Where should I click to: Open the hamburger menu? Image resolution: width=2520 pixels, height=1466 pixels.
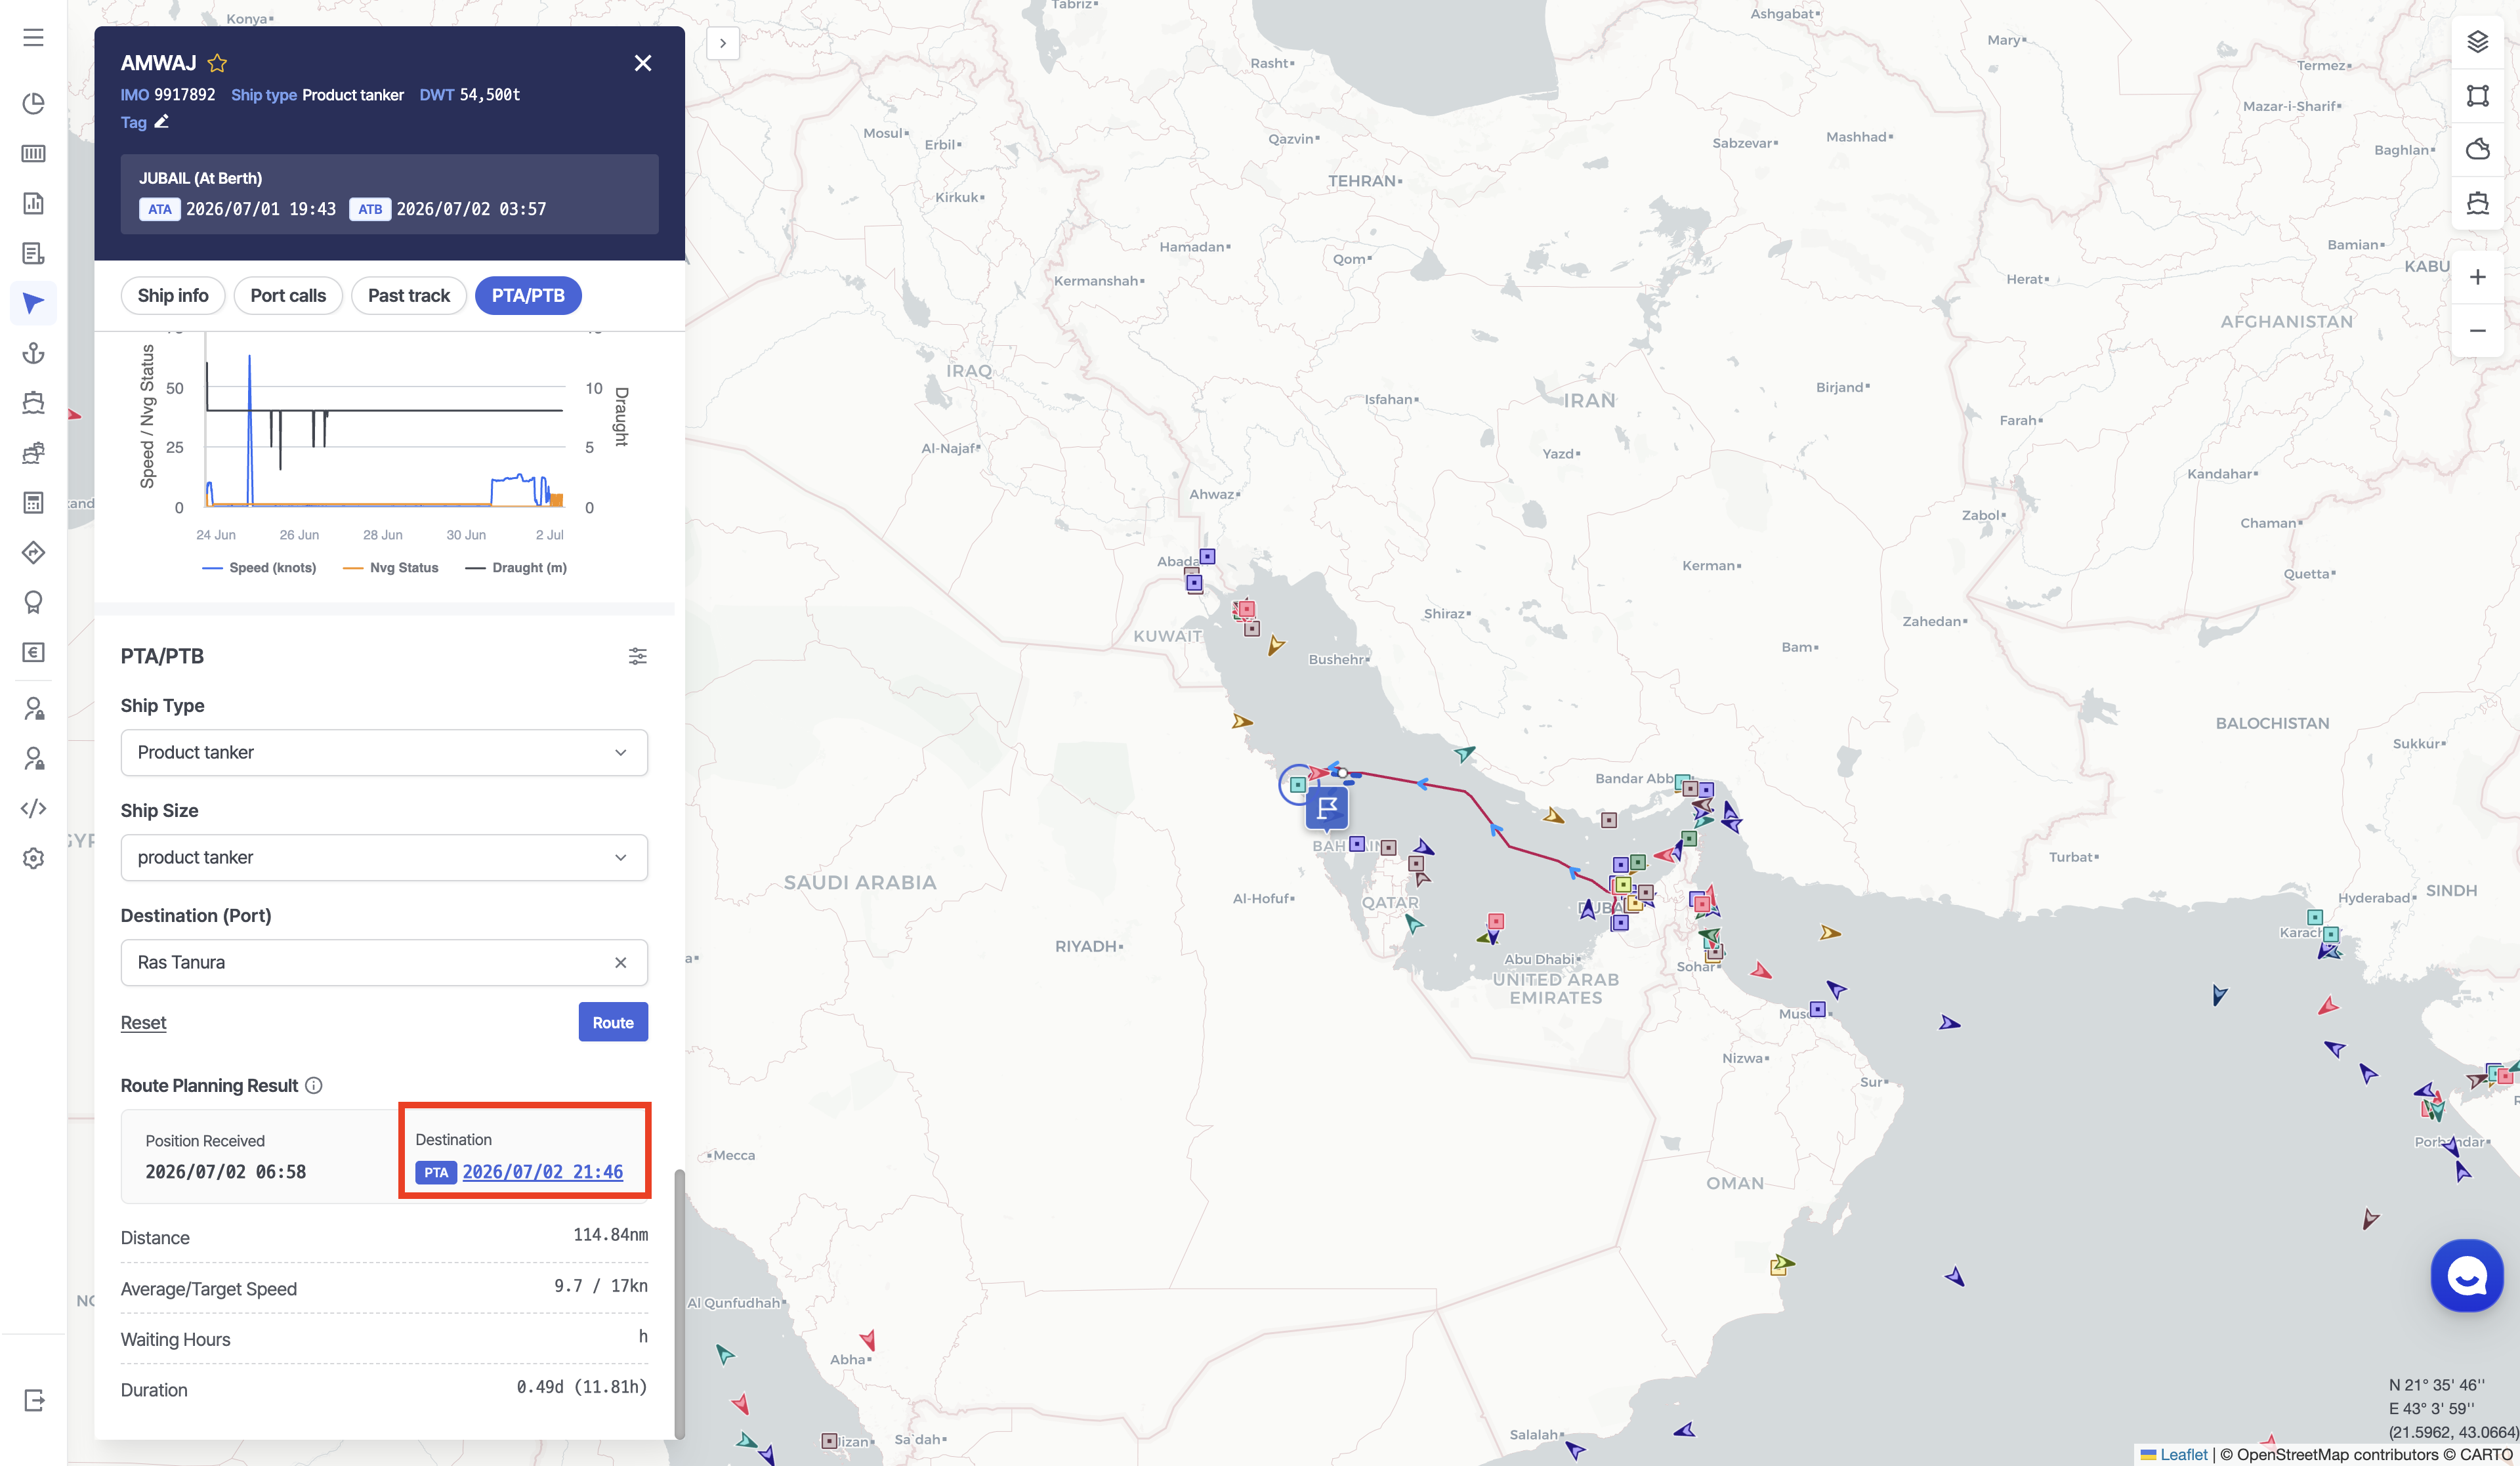pos(33,38)
